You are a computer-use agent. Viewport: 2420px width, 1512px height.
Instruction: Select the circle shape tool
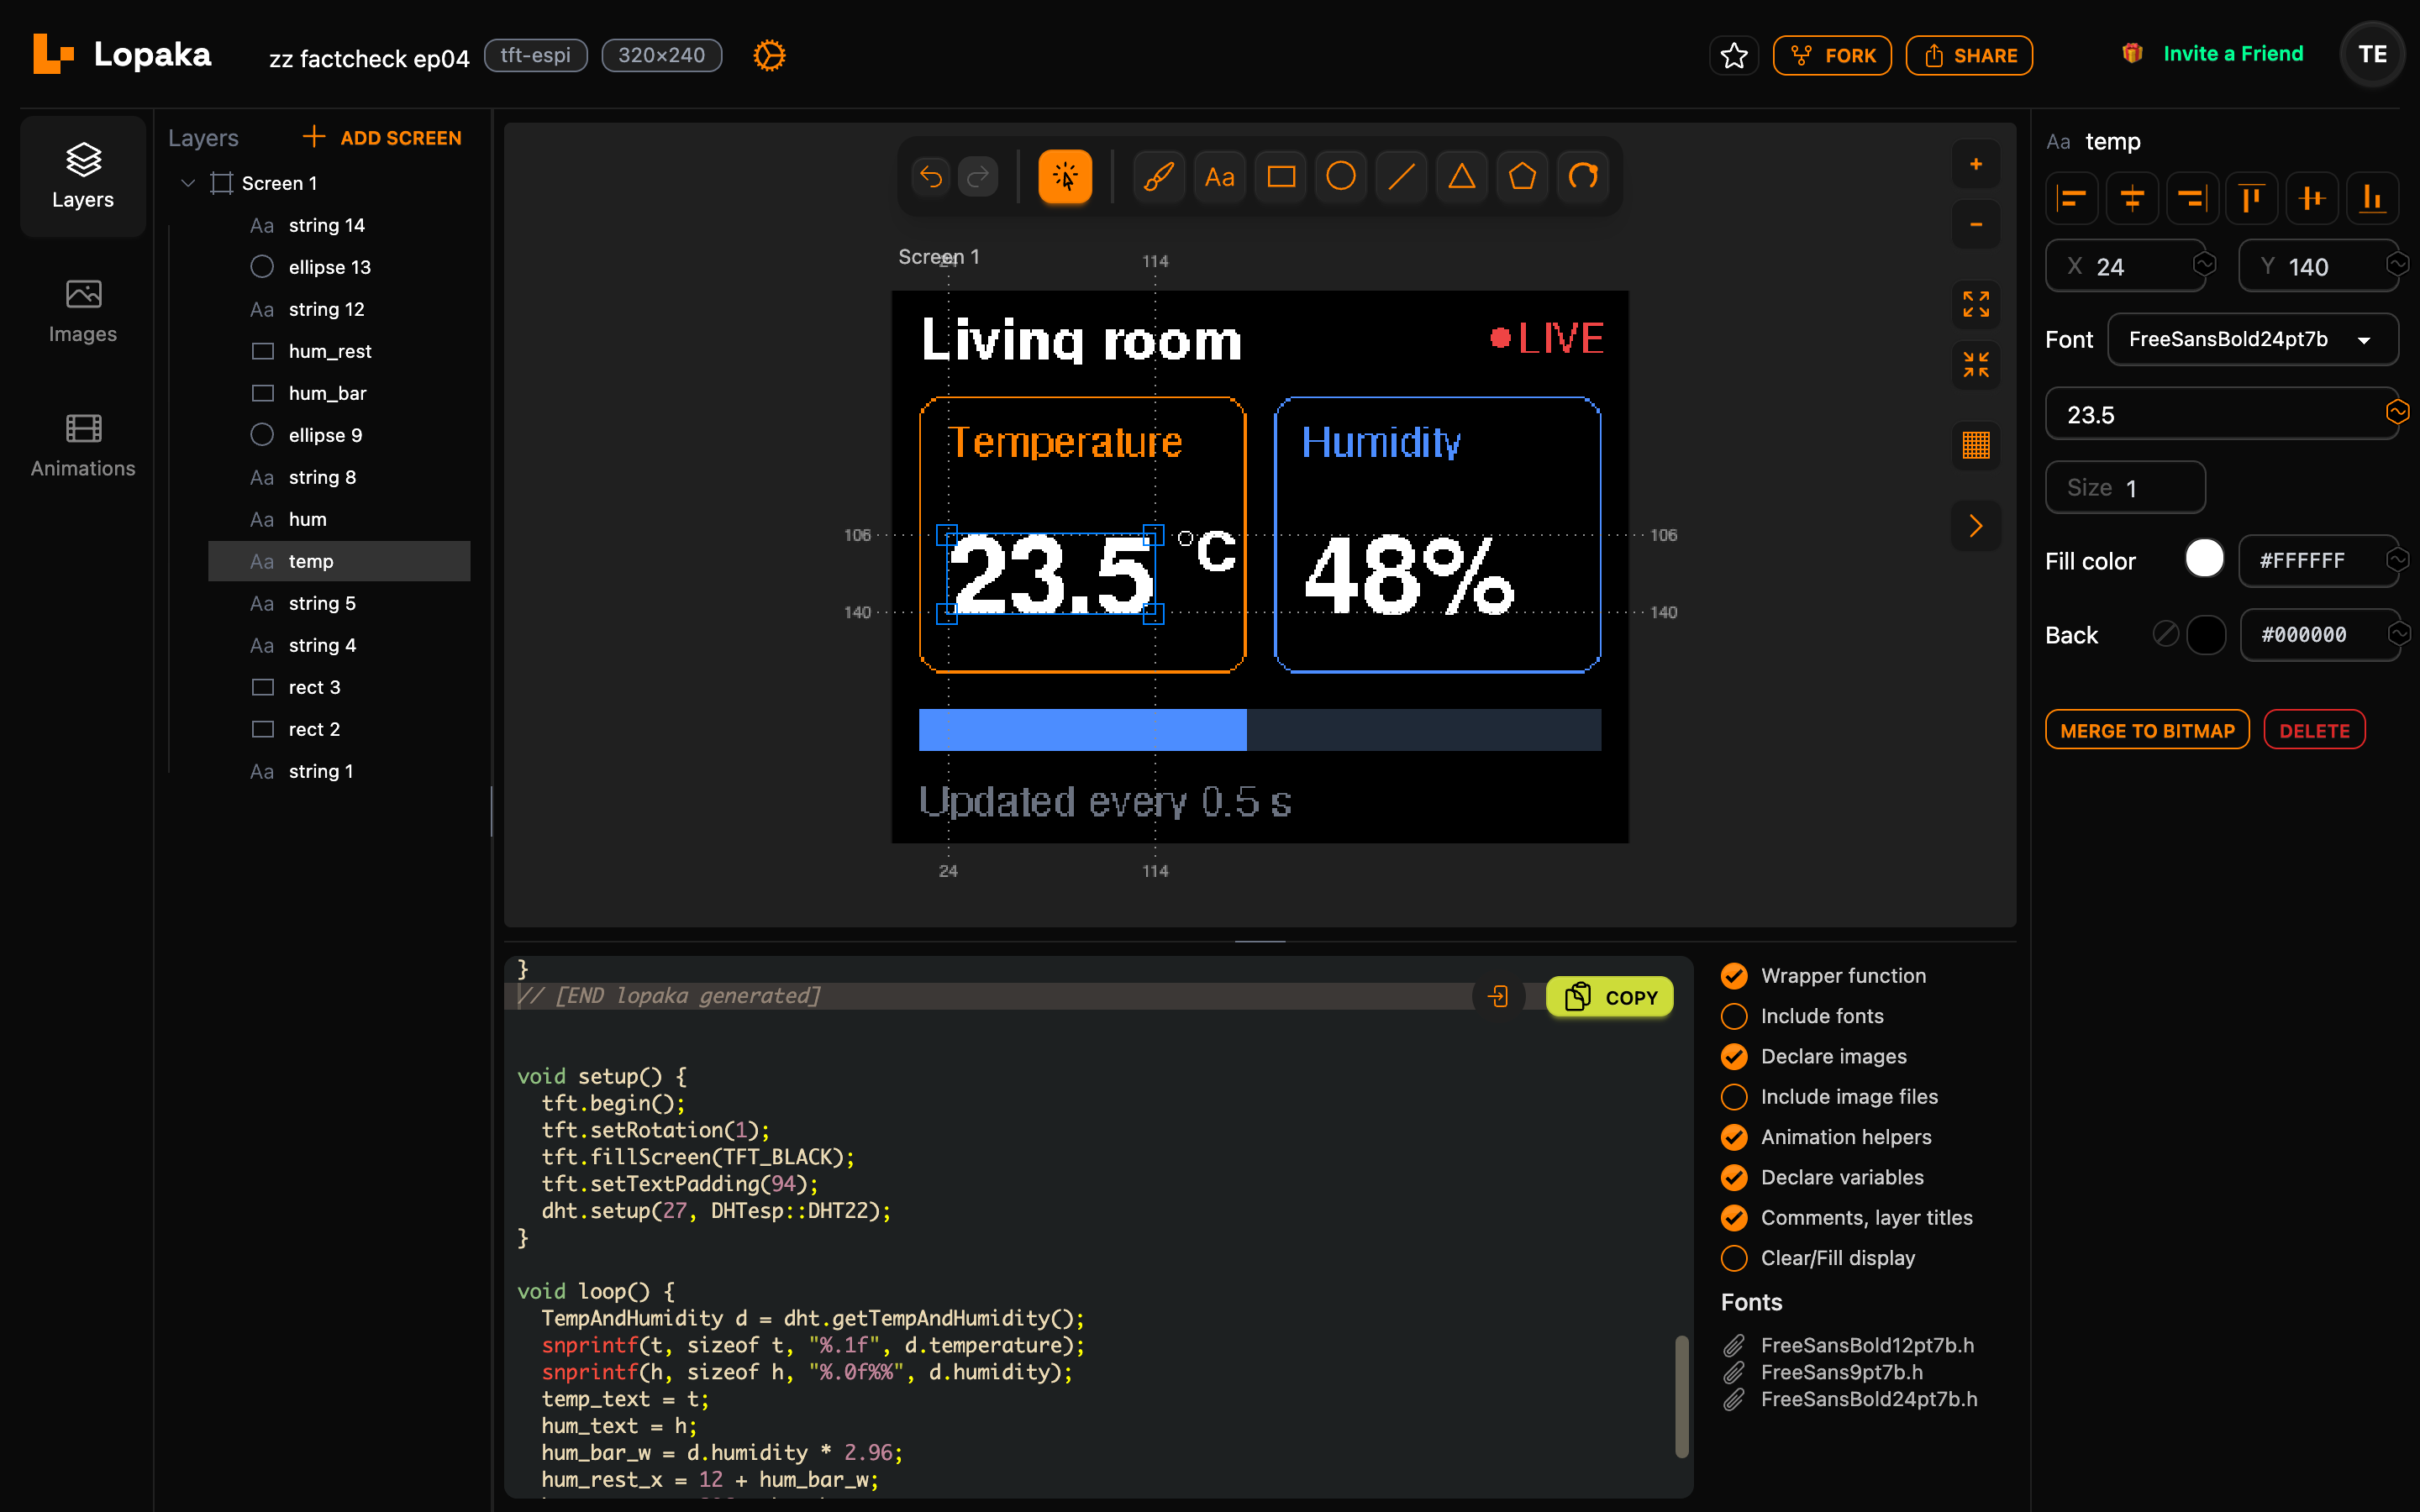click(x=1341, y=177)
